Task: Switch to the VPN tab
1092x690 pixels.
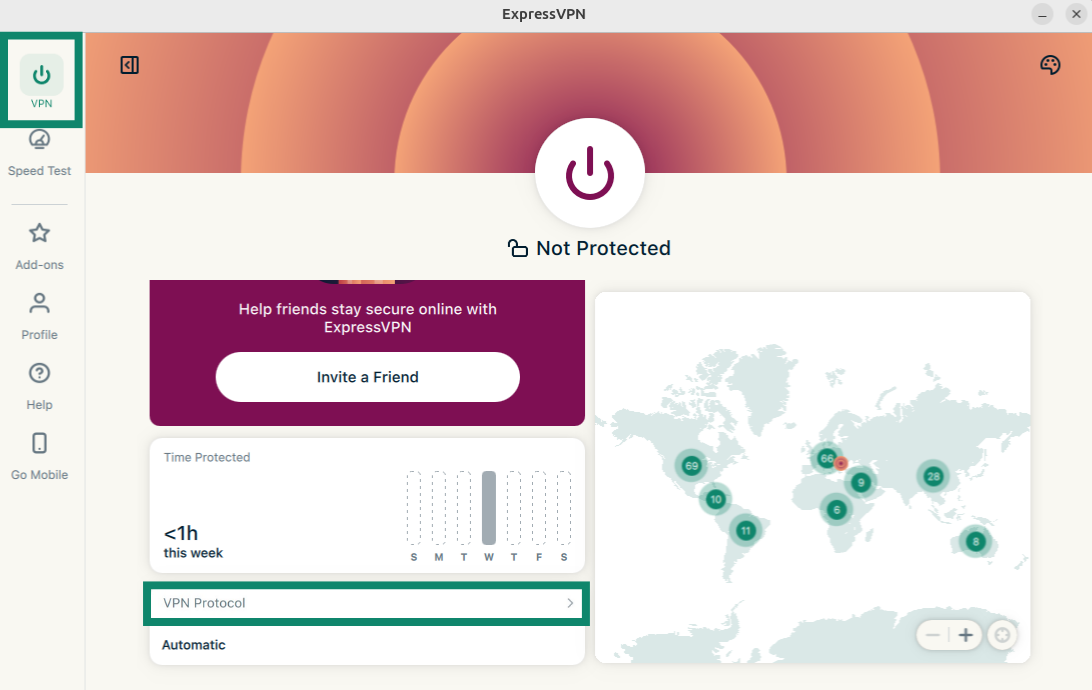Action: coord(41,82)
